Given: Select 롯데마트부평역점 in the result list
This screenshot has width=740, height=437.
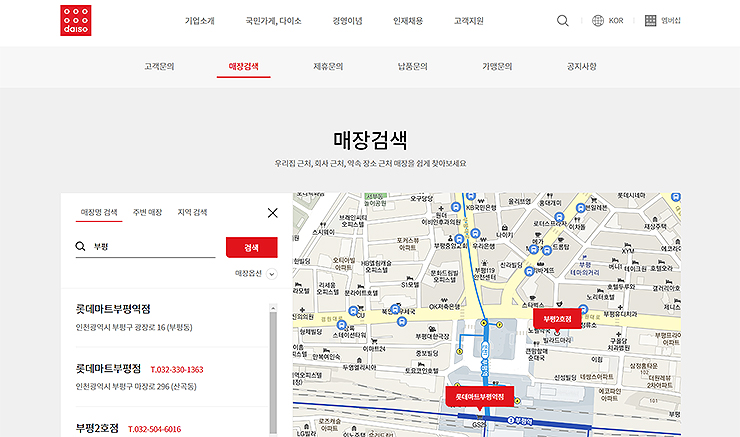Looking at the screenshot, I should (113, 309).
